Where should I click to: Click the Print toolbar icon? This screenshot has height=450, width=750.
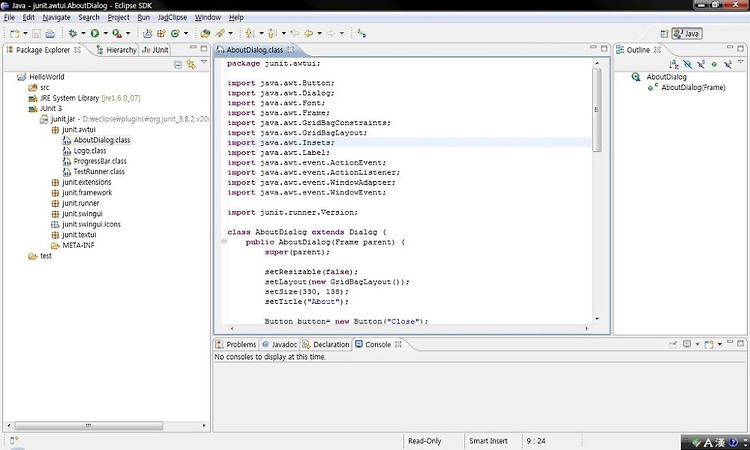click(x=50, y=33)
